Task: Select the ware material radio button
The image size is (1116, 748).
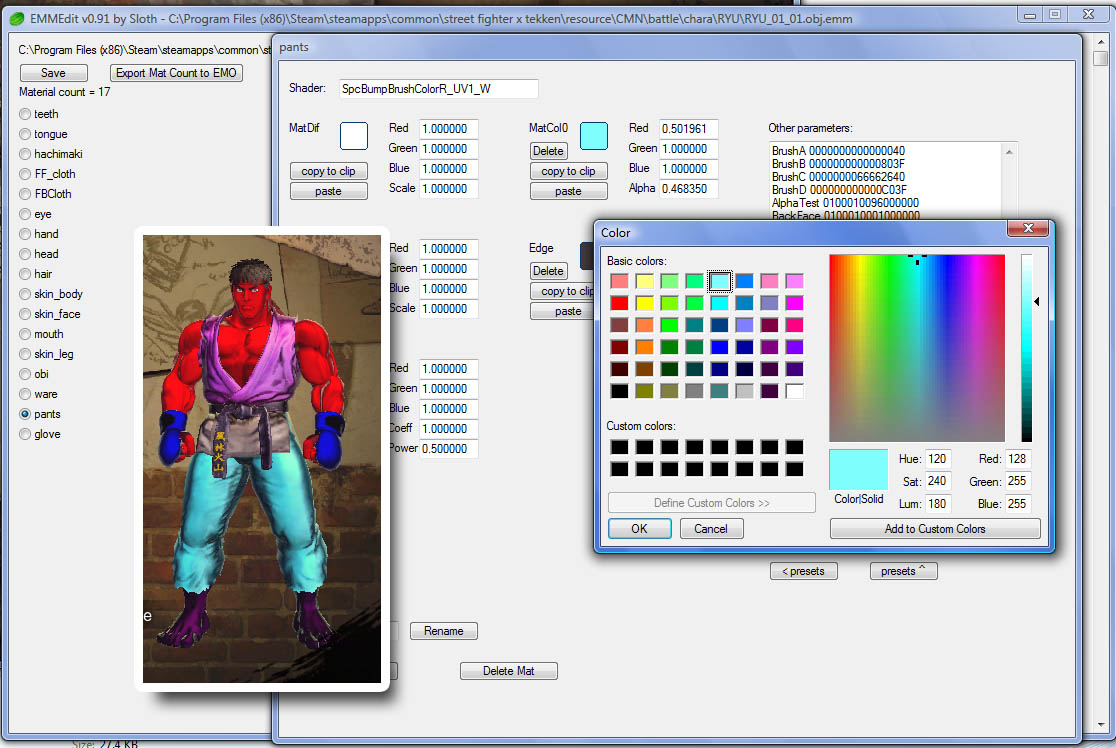Action: tap(26, 394)
